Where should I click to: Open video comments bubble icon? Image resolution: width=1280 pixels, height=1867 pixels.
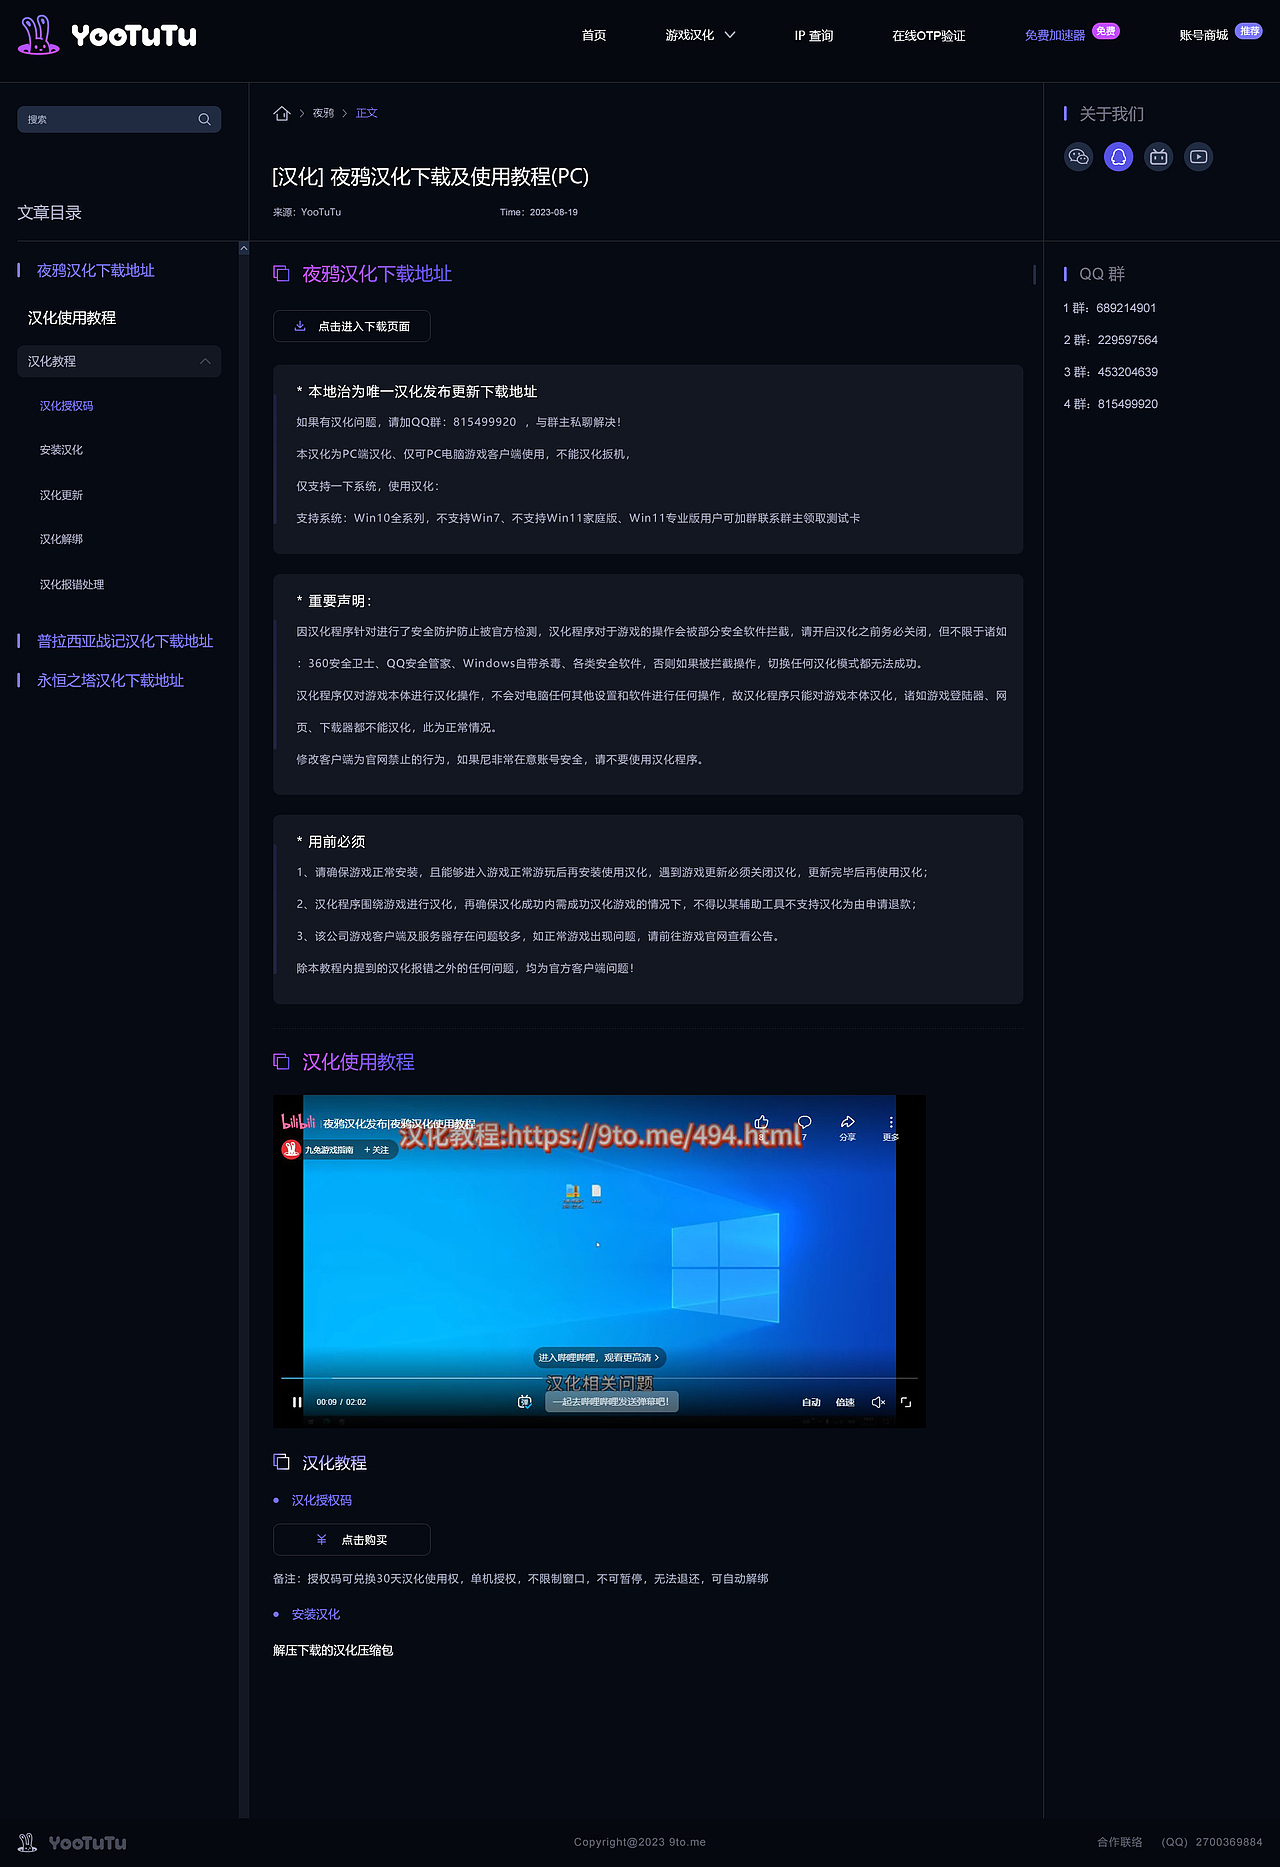tap(804, 1122)
